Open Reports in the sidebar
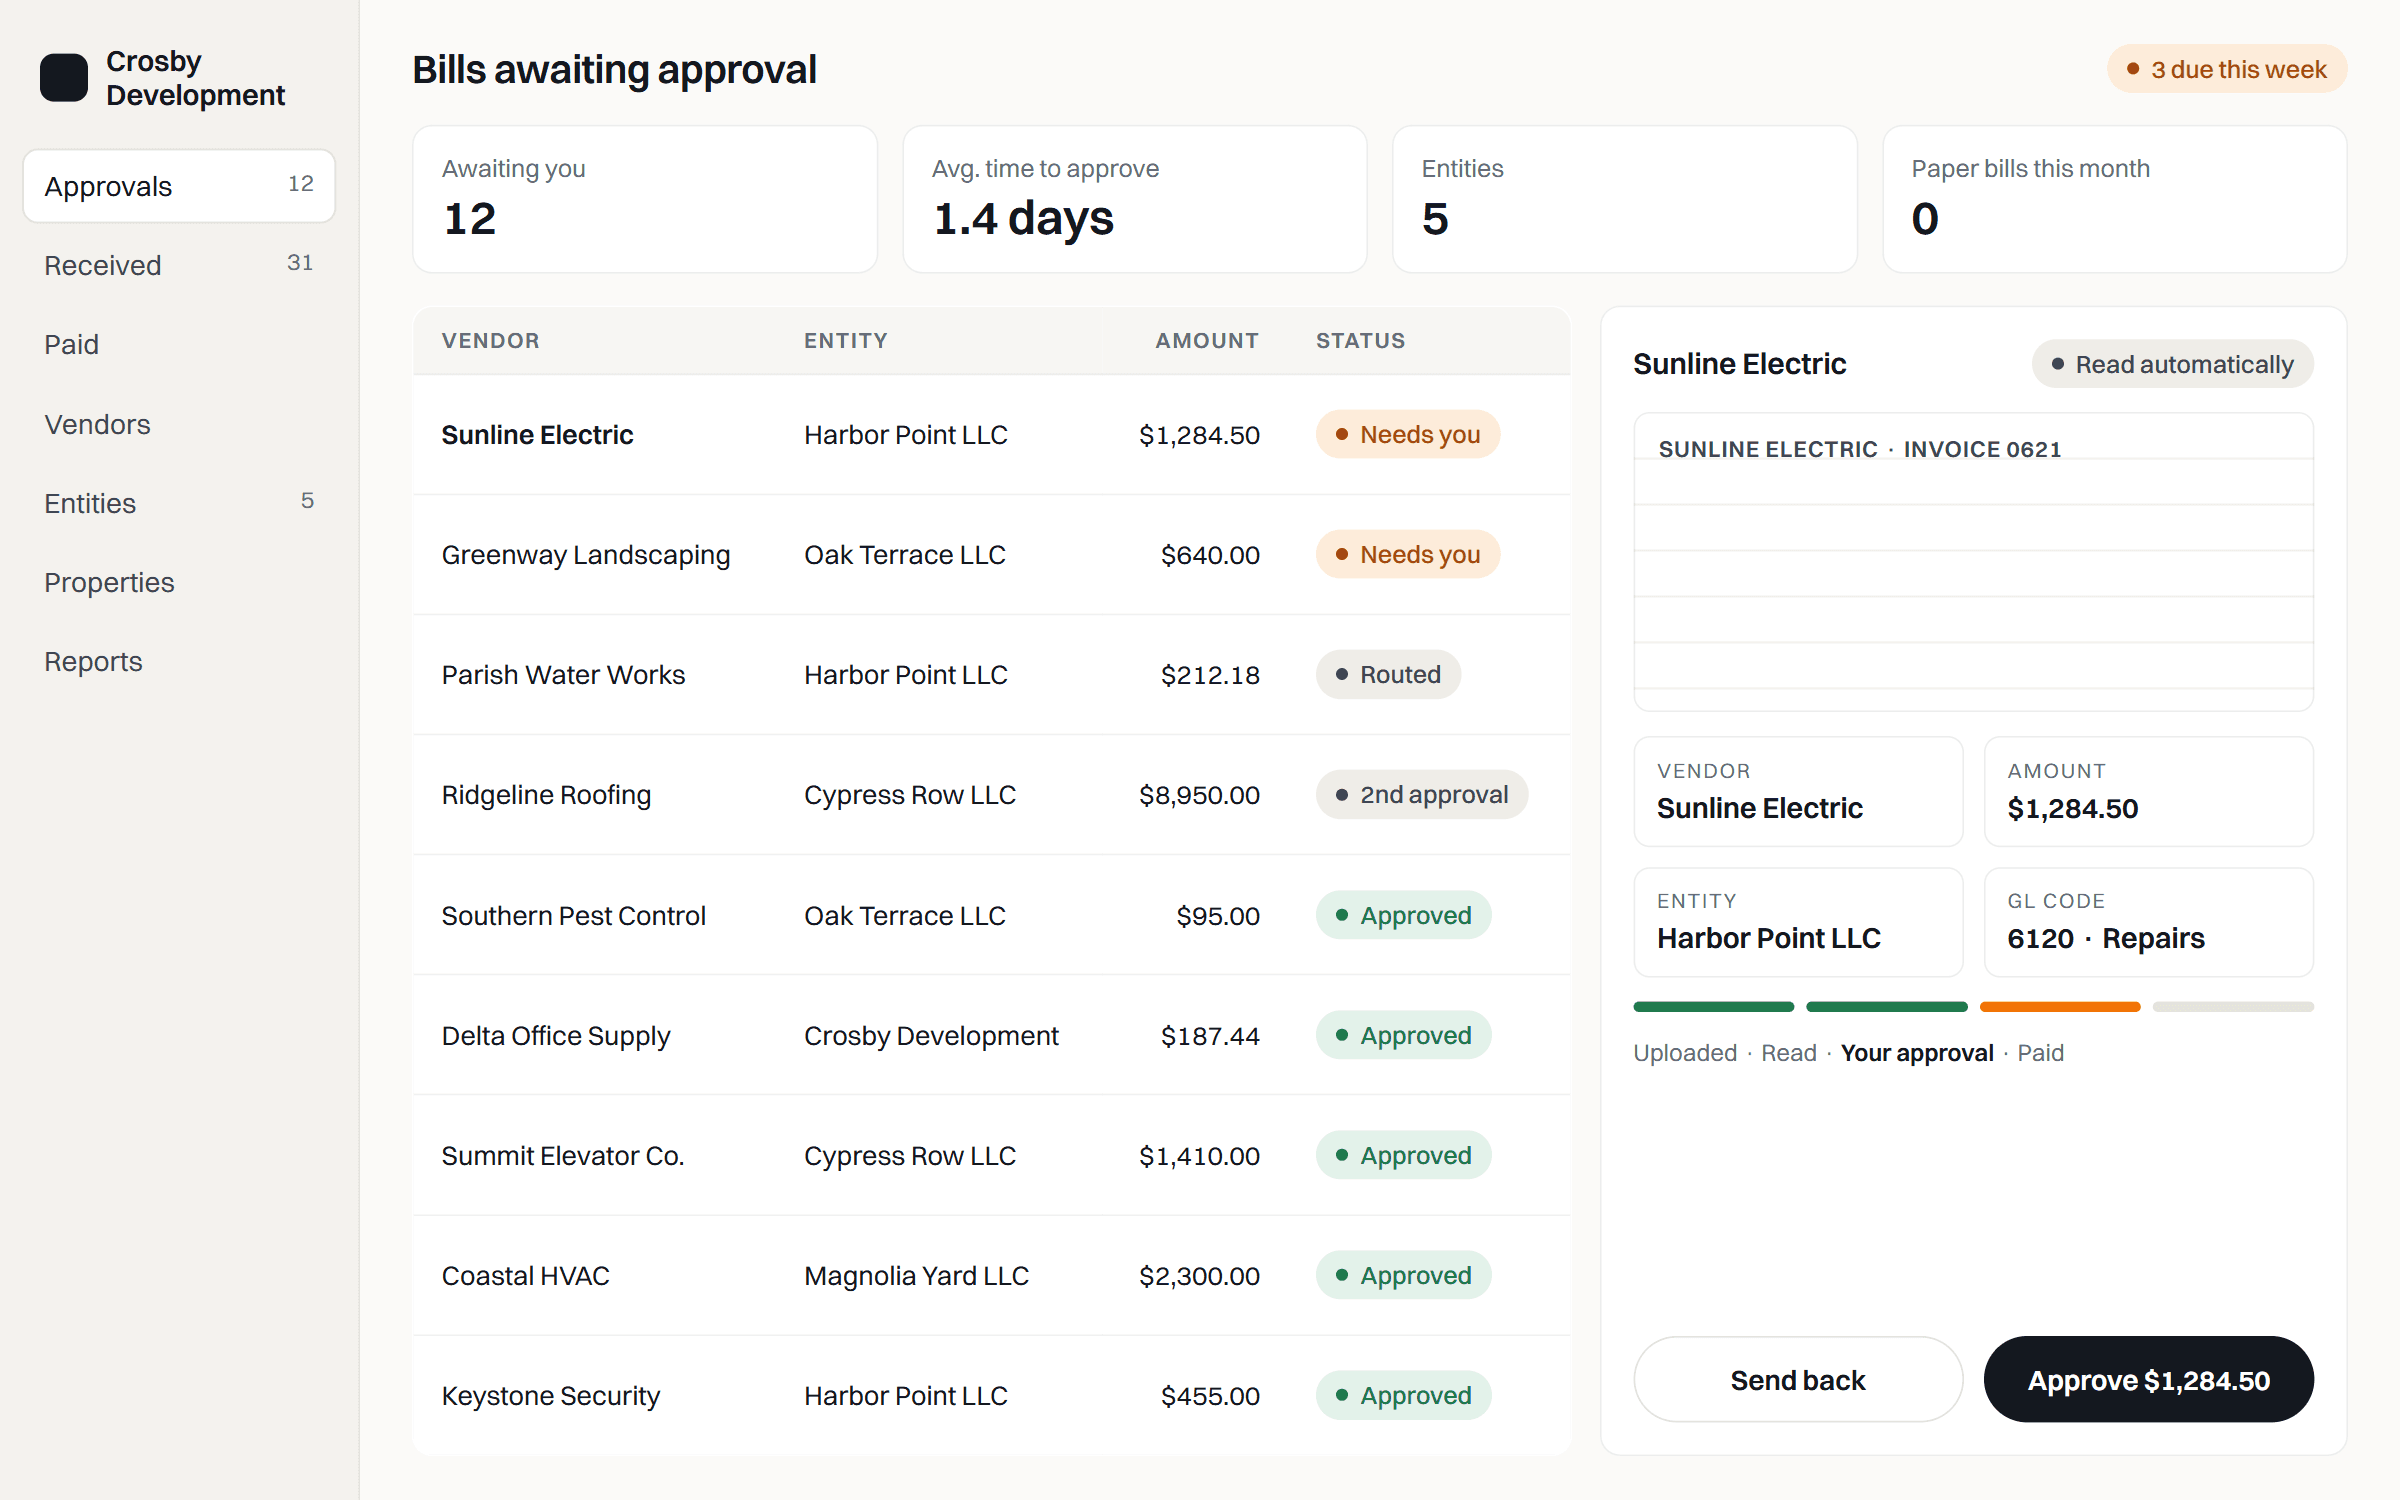 tap(179, 661)
